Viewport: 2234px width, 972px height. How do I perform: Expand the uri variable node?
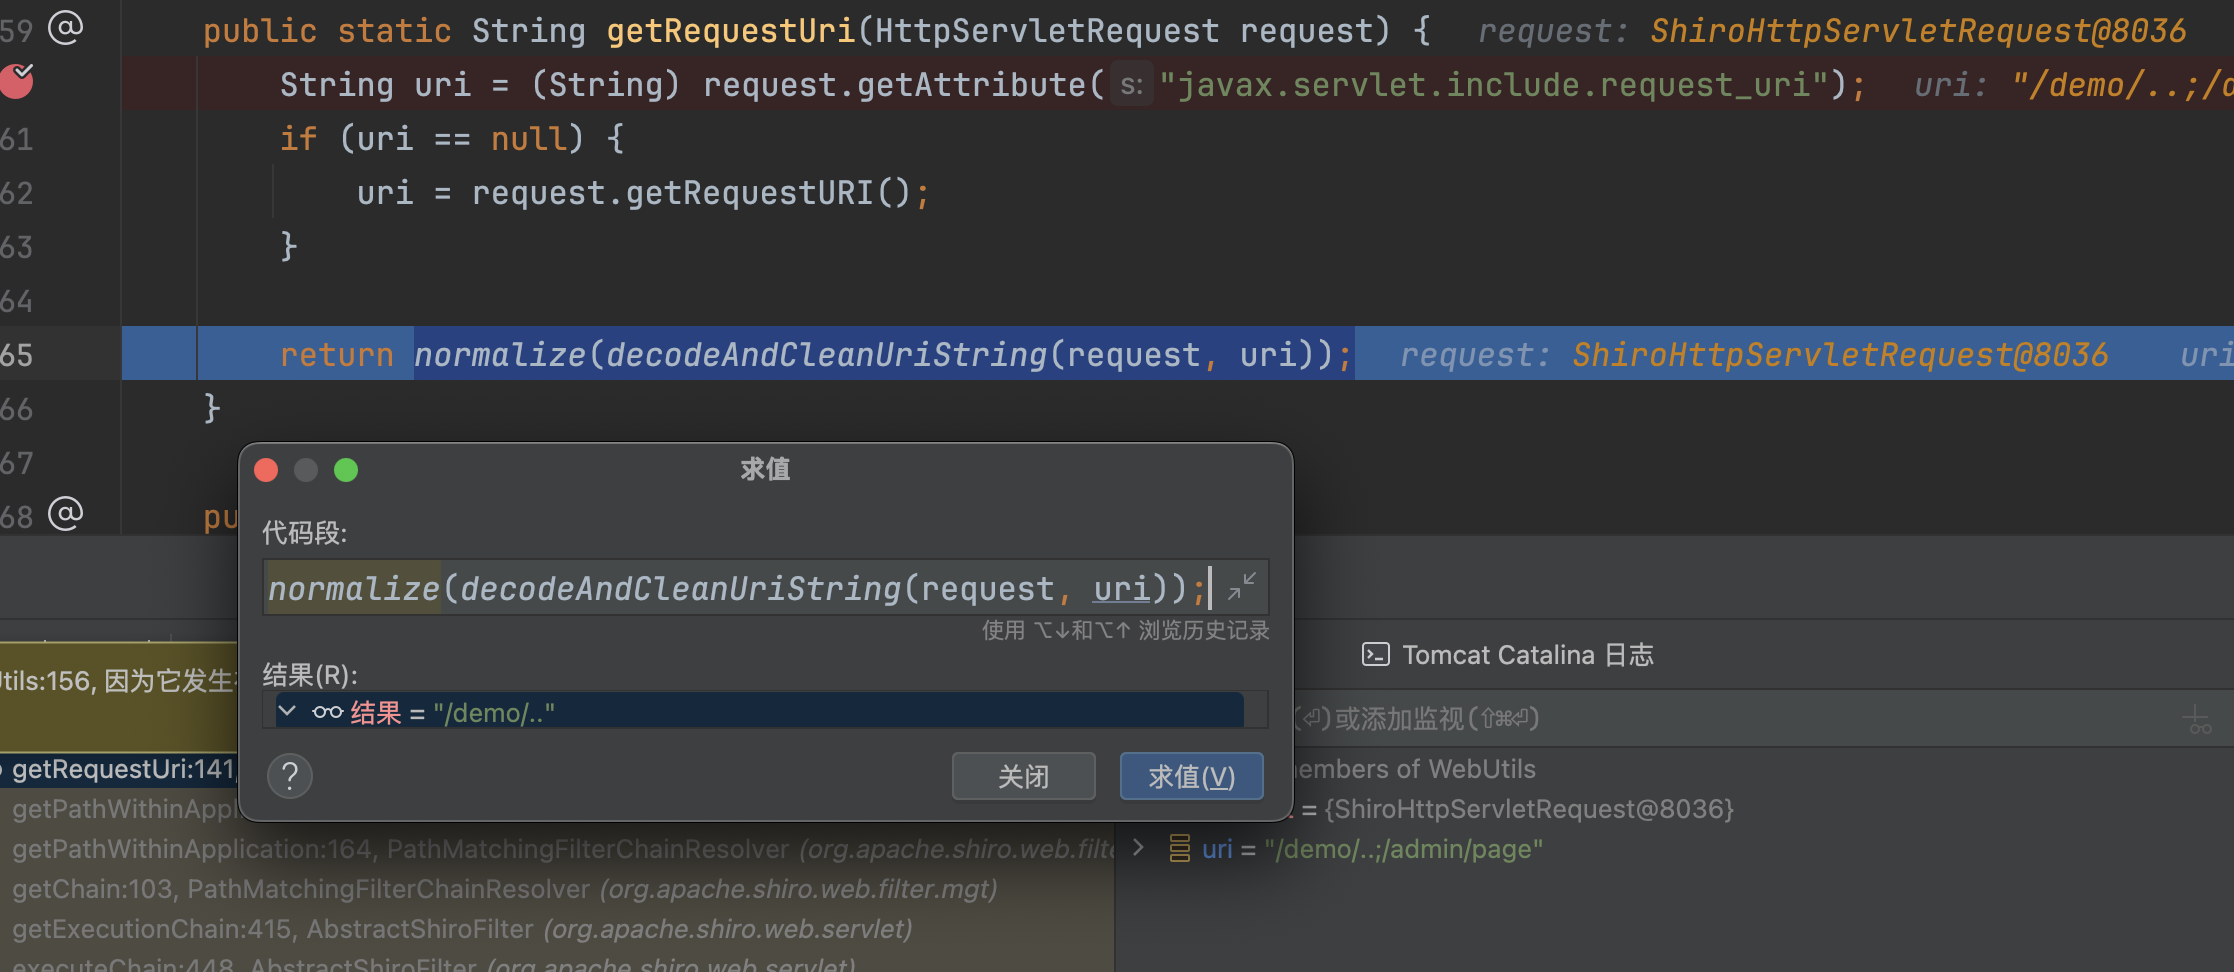(x=1138, y=848)
